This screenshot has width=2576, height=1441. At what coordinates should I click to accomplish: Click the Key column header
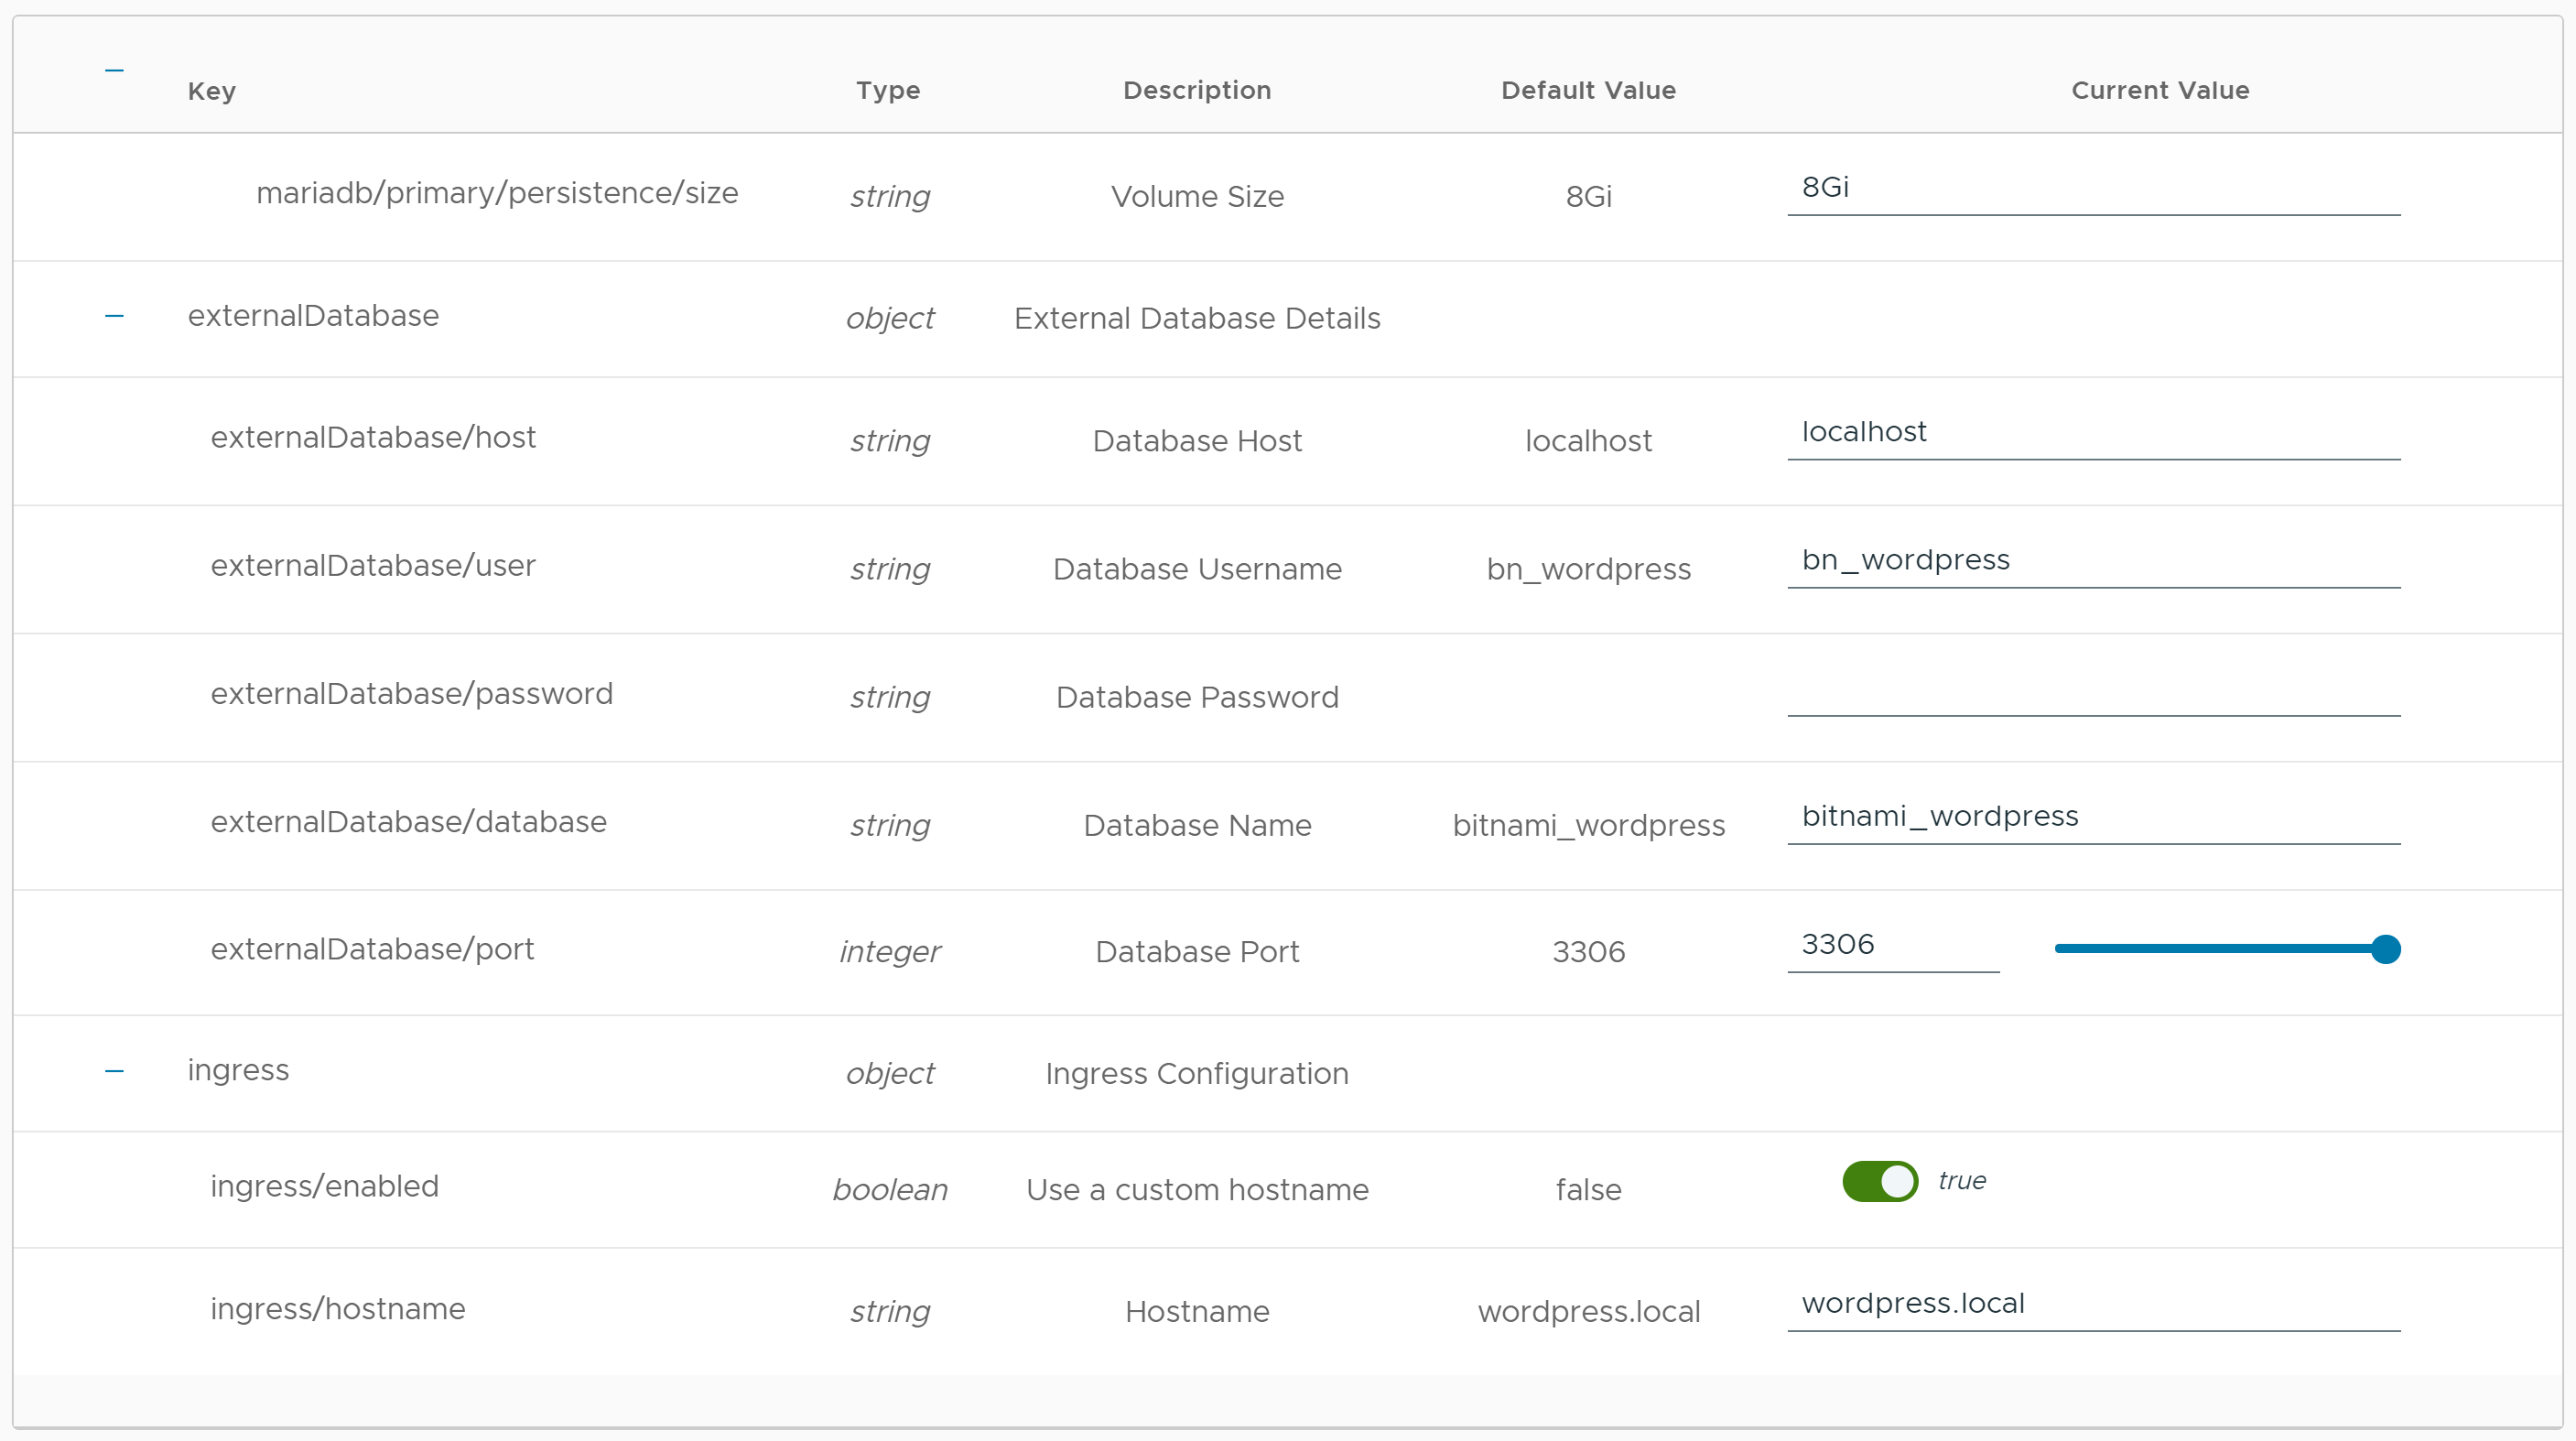pyautogui.click(x=211, y=91)
